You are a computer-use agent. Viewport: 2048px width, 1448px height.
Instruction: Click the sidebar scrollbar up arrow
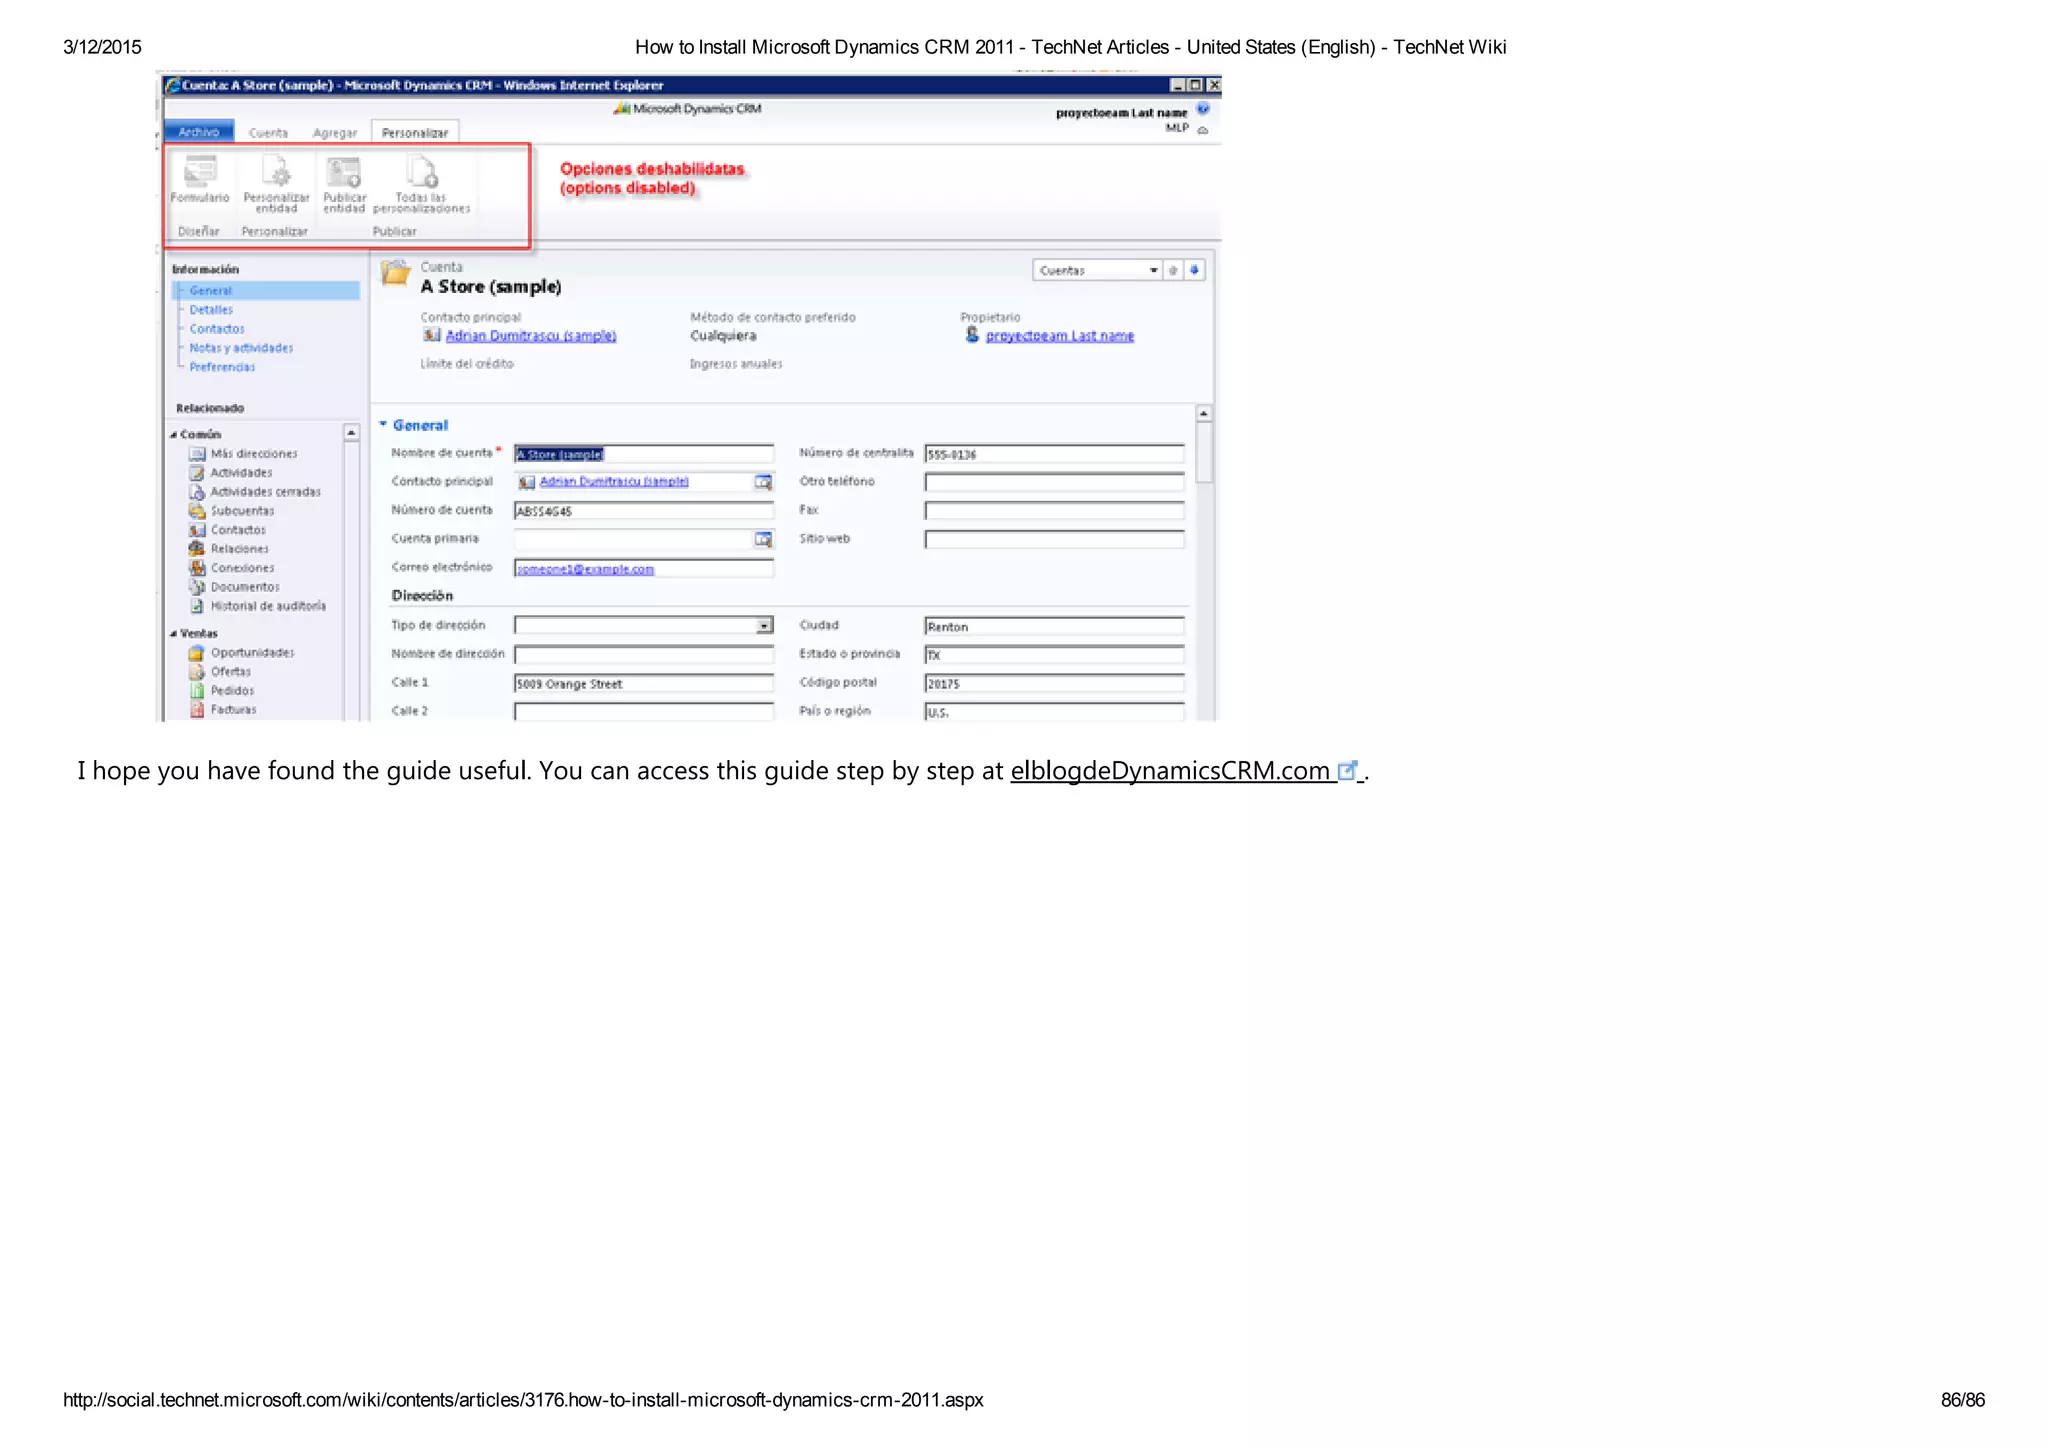[x=352, y=433]
